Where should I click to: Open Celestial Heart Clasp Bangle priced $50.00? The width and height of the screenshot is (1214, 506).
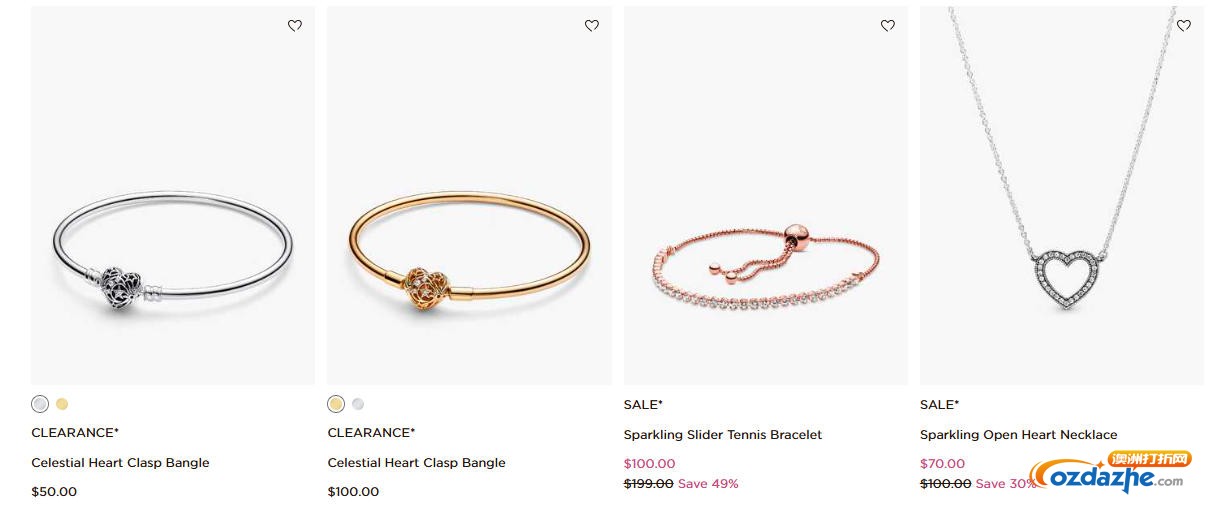120,463
